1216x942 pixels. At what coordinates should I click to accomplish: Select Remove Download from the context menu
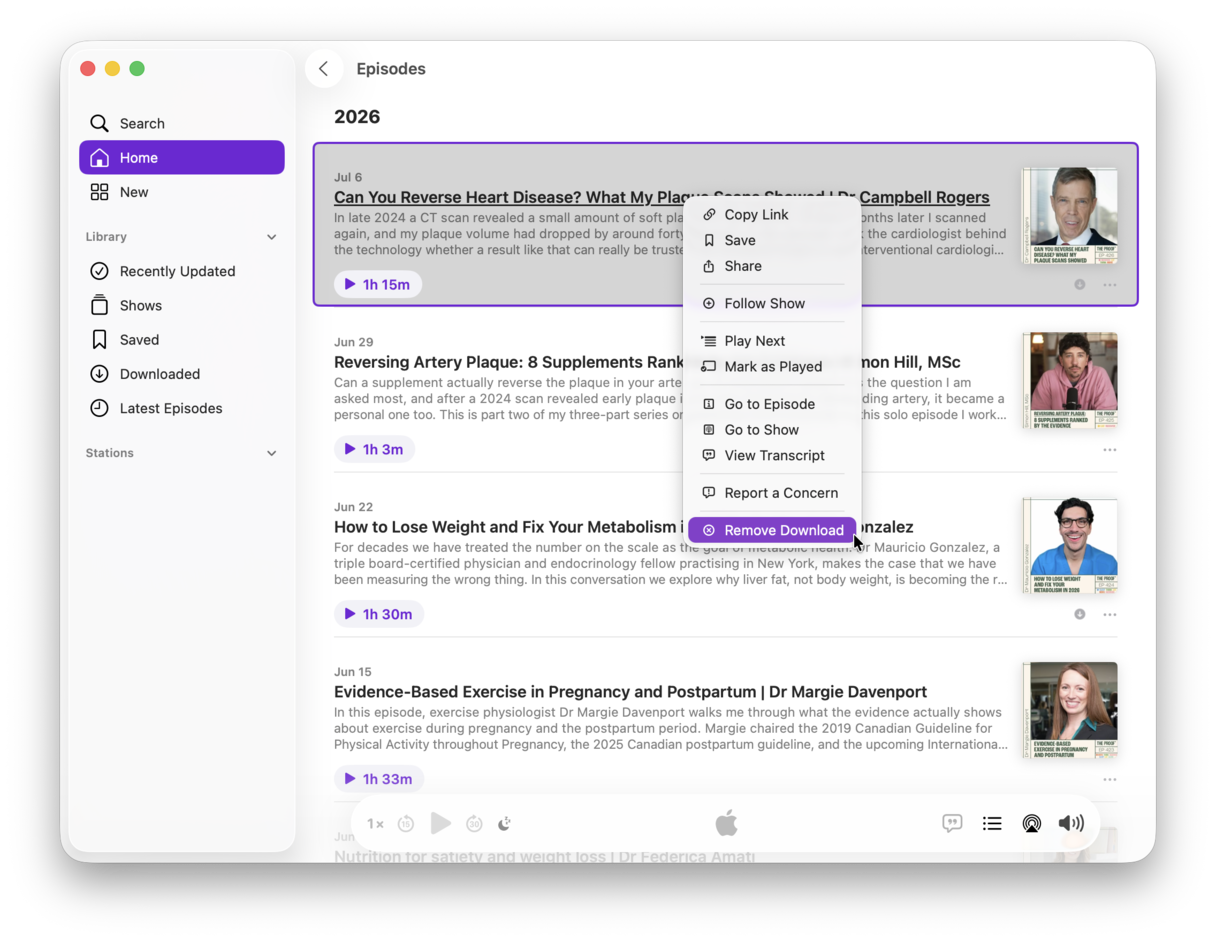pos(772,530)
